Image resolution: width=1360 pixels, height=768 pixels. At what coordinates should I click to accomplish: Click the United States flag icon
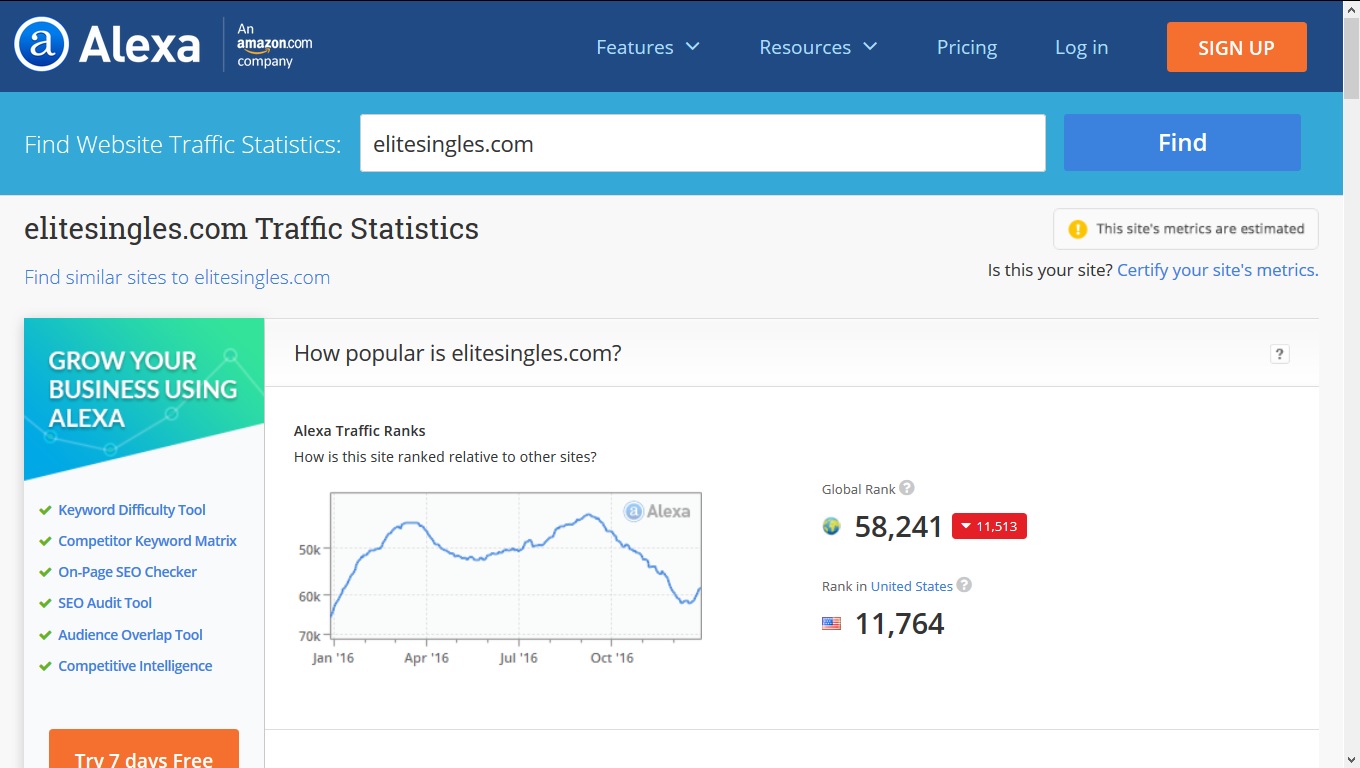[831, 624]
